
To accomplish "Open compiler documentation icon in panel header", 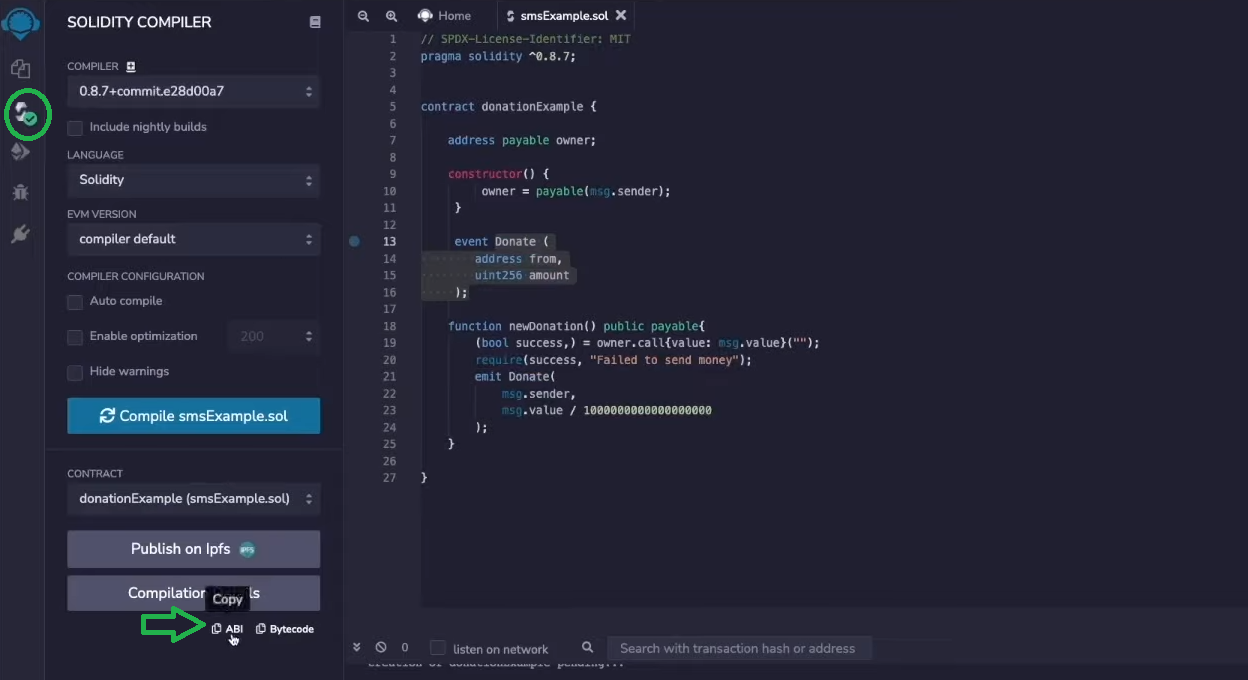I will click(x=315, y=22).
